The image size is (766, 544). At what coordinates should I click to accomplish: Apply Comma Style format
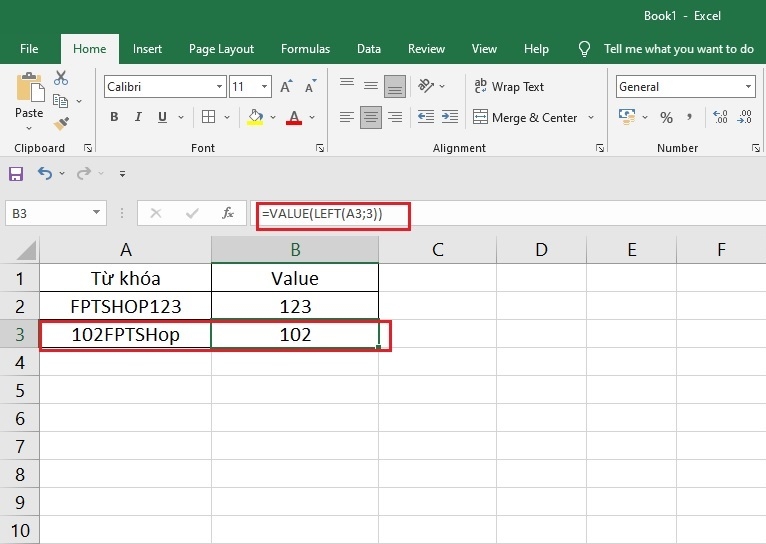[689, 117]
